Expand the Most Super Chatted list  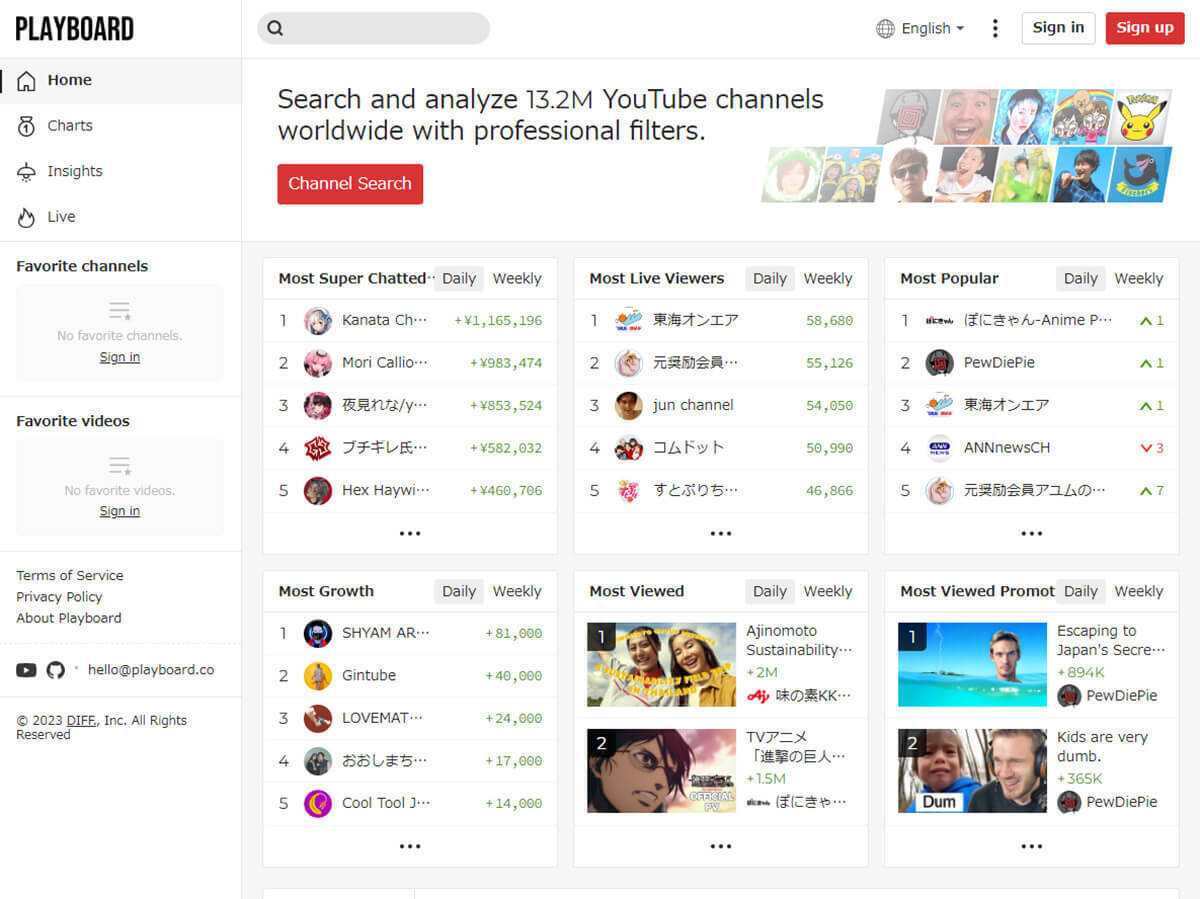click(x=410, y=534)
